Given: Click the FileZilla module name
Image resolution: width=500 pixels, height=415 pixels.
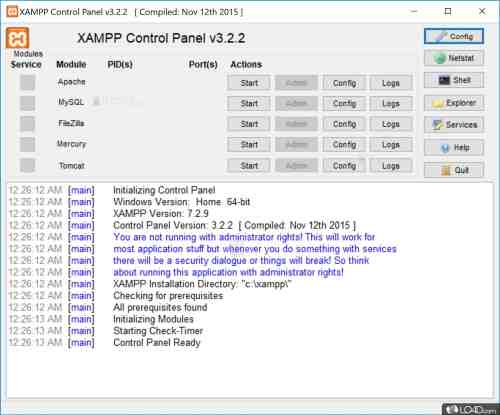Looking at the screenshot, I should point(71,123).
